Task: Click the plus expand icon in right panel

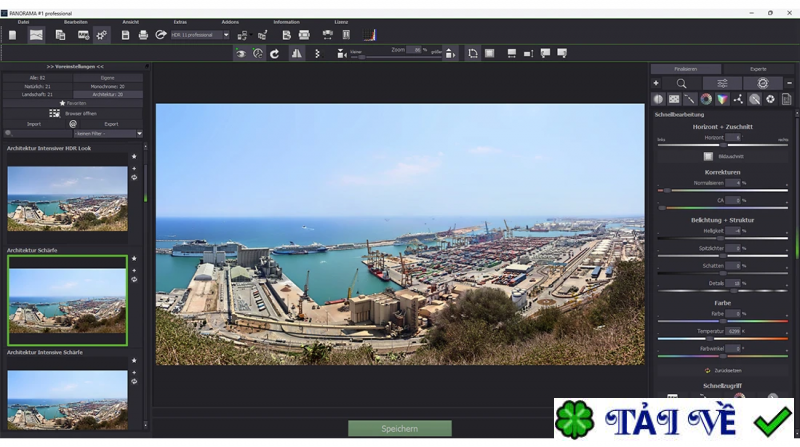Action: pyautogui.click(x=656, y=83)
